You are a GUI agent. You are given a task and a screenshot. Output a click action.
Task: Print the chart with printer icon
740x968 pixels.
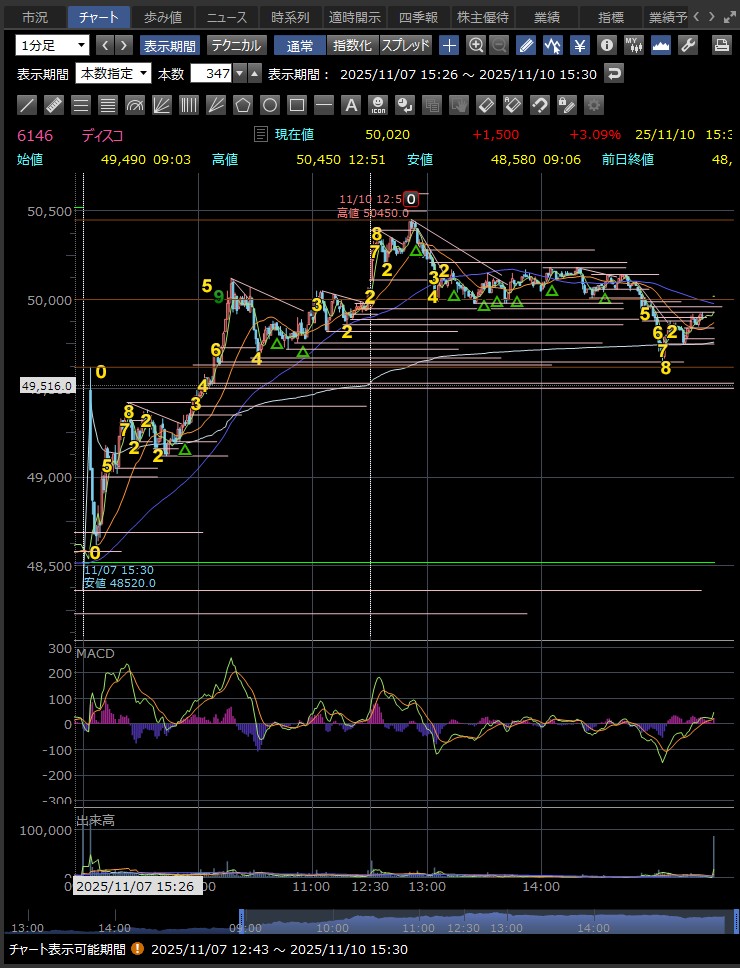coord(721,45)
